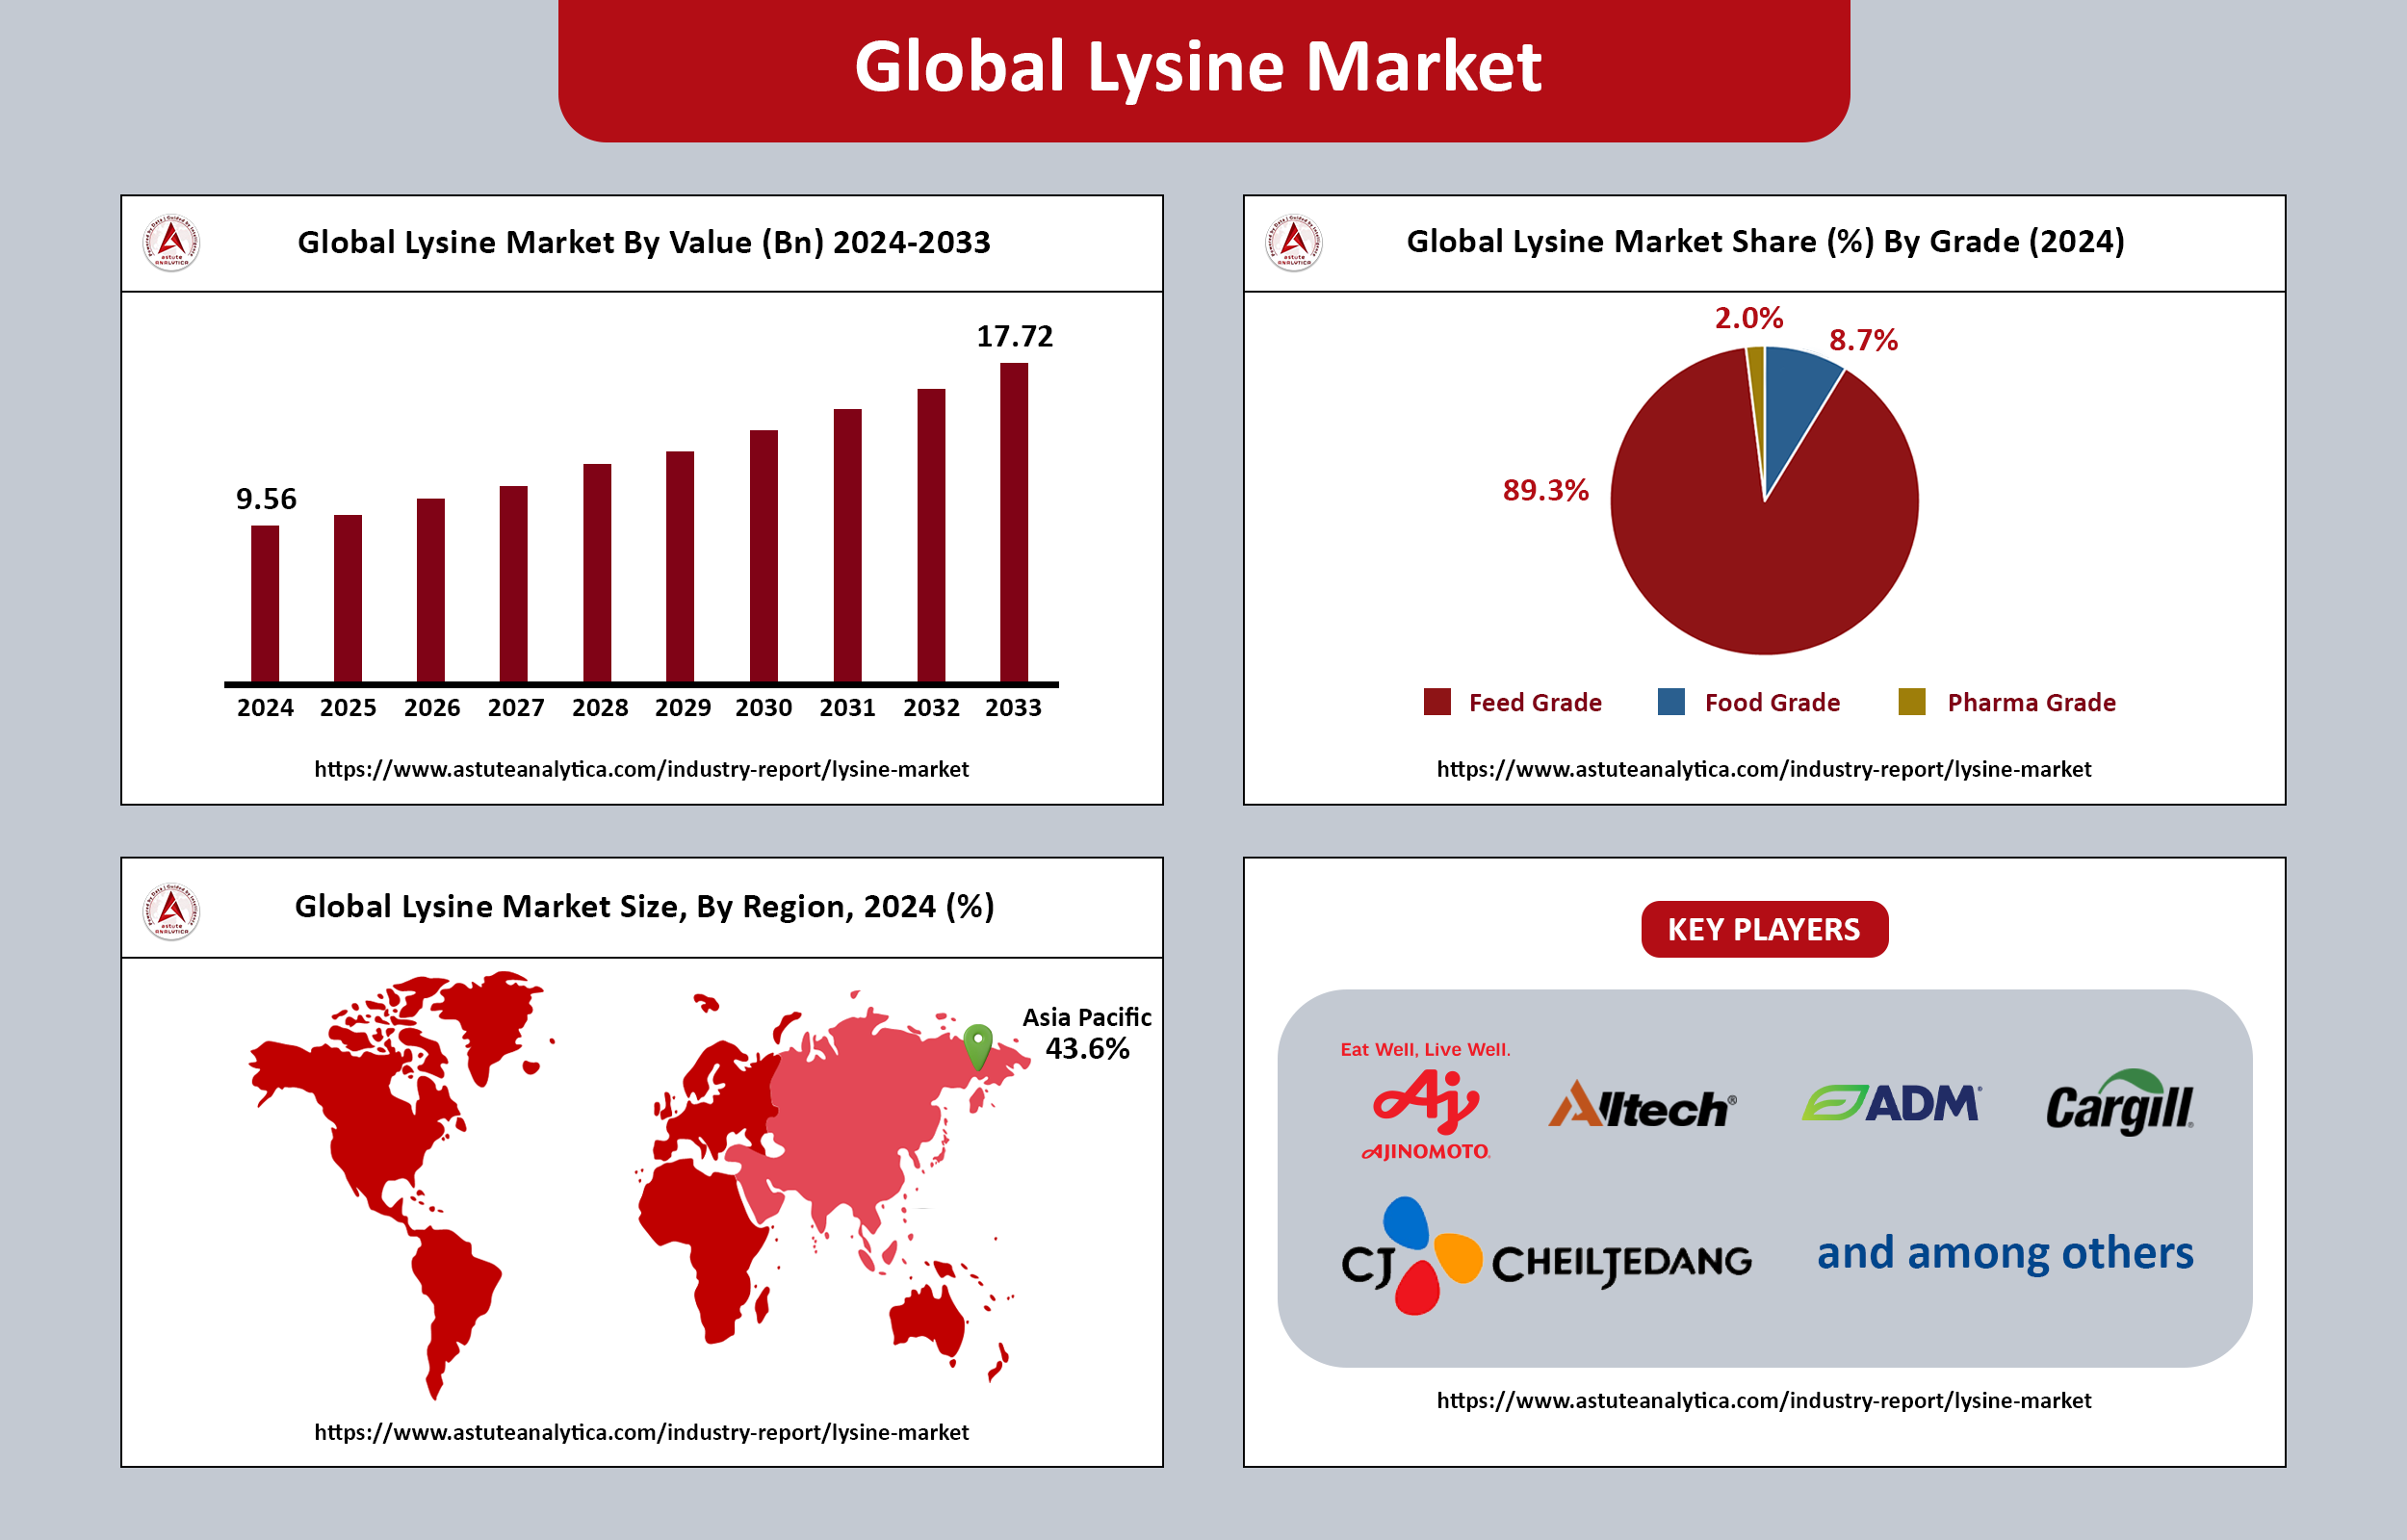The height and width of the screenshot is (1540, 2407).
Task: Click the 2030 bar in the value chart
Action: click(764, 556)
